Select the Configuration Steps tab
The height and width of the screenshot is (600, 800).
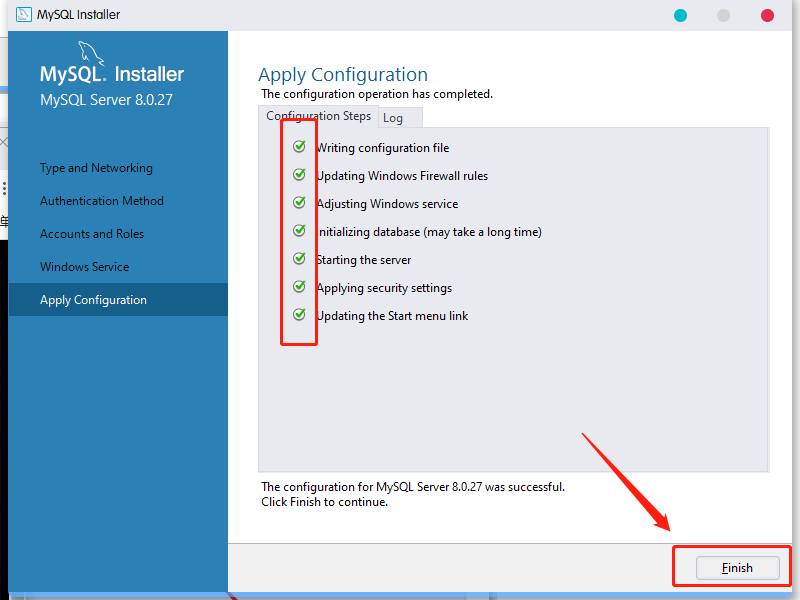click(318, 116)
